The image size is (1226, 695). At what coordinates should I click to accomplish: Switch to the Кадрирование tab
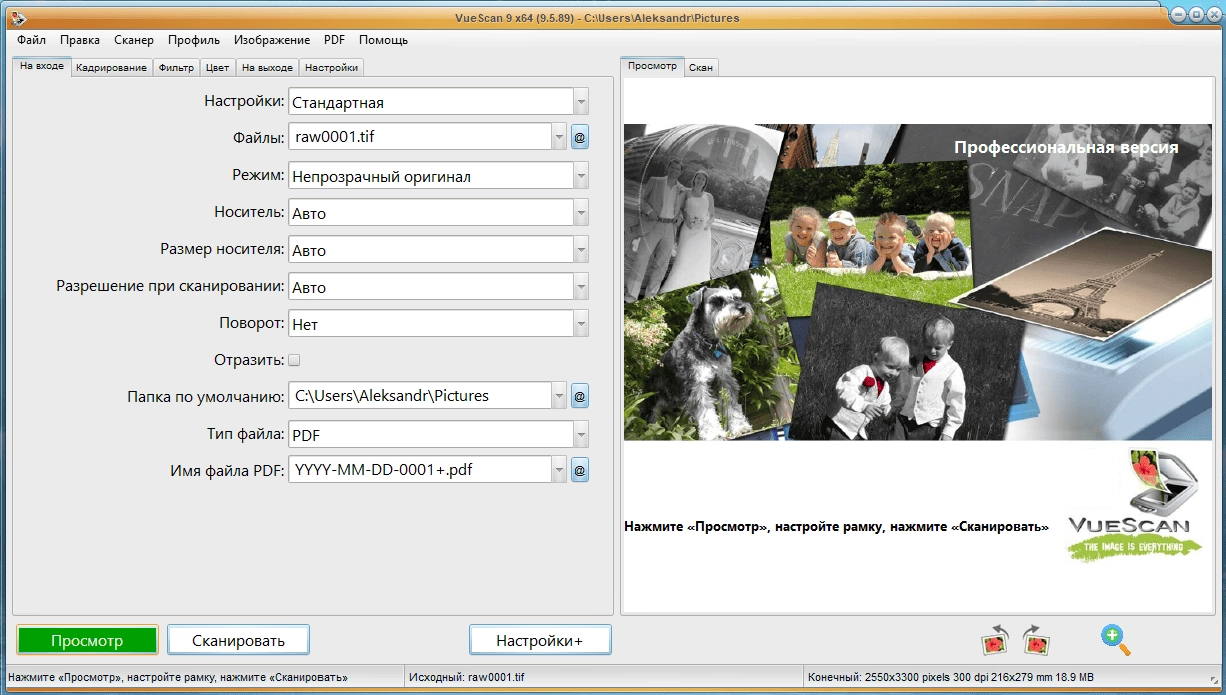tap(111, 67)
